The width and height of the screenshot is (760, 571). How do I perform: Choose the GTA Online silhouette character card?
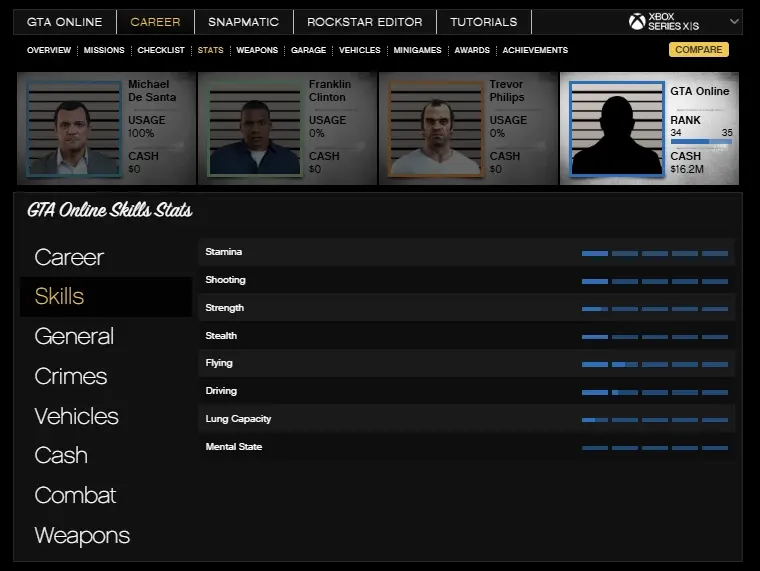pos(616,130)
